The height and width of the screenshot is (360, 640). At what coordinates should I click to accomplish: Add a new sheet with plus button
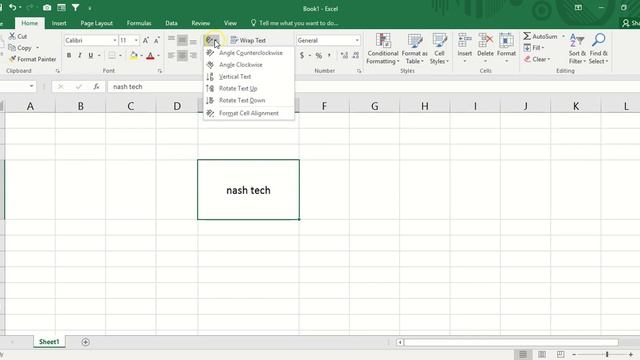[85, 342]
